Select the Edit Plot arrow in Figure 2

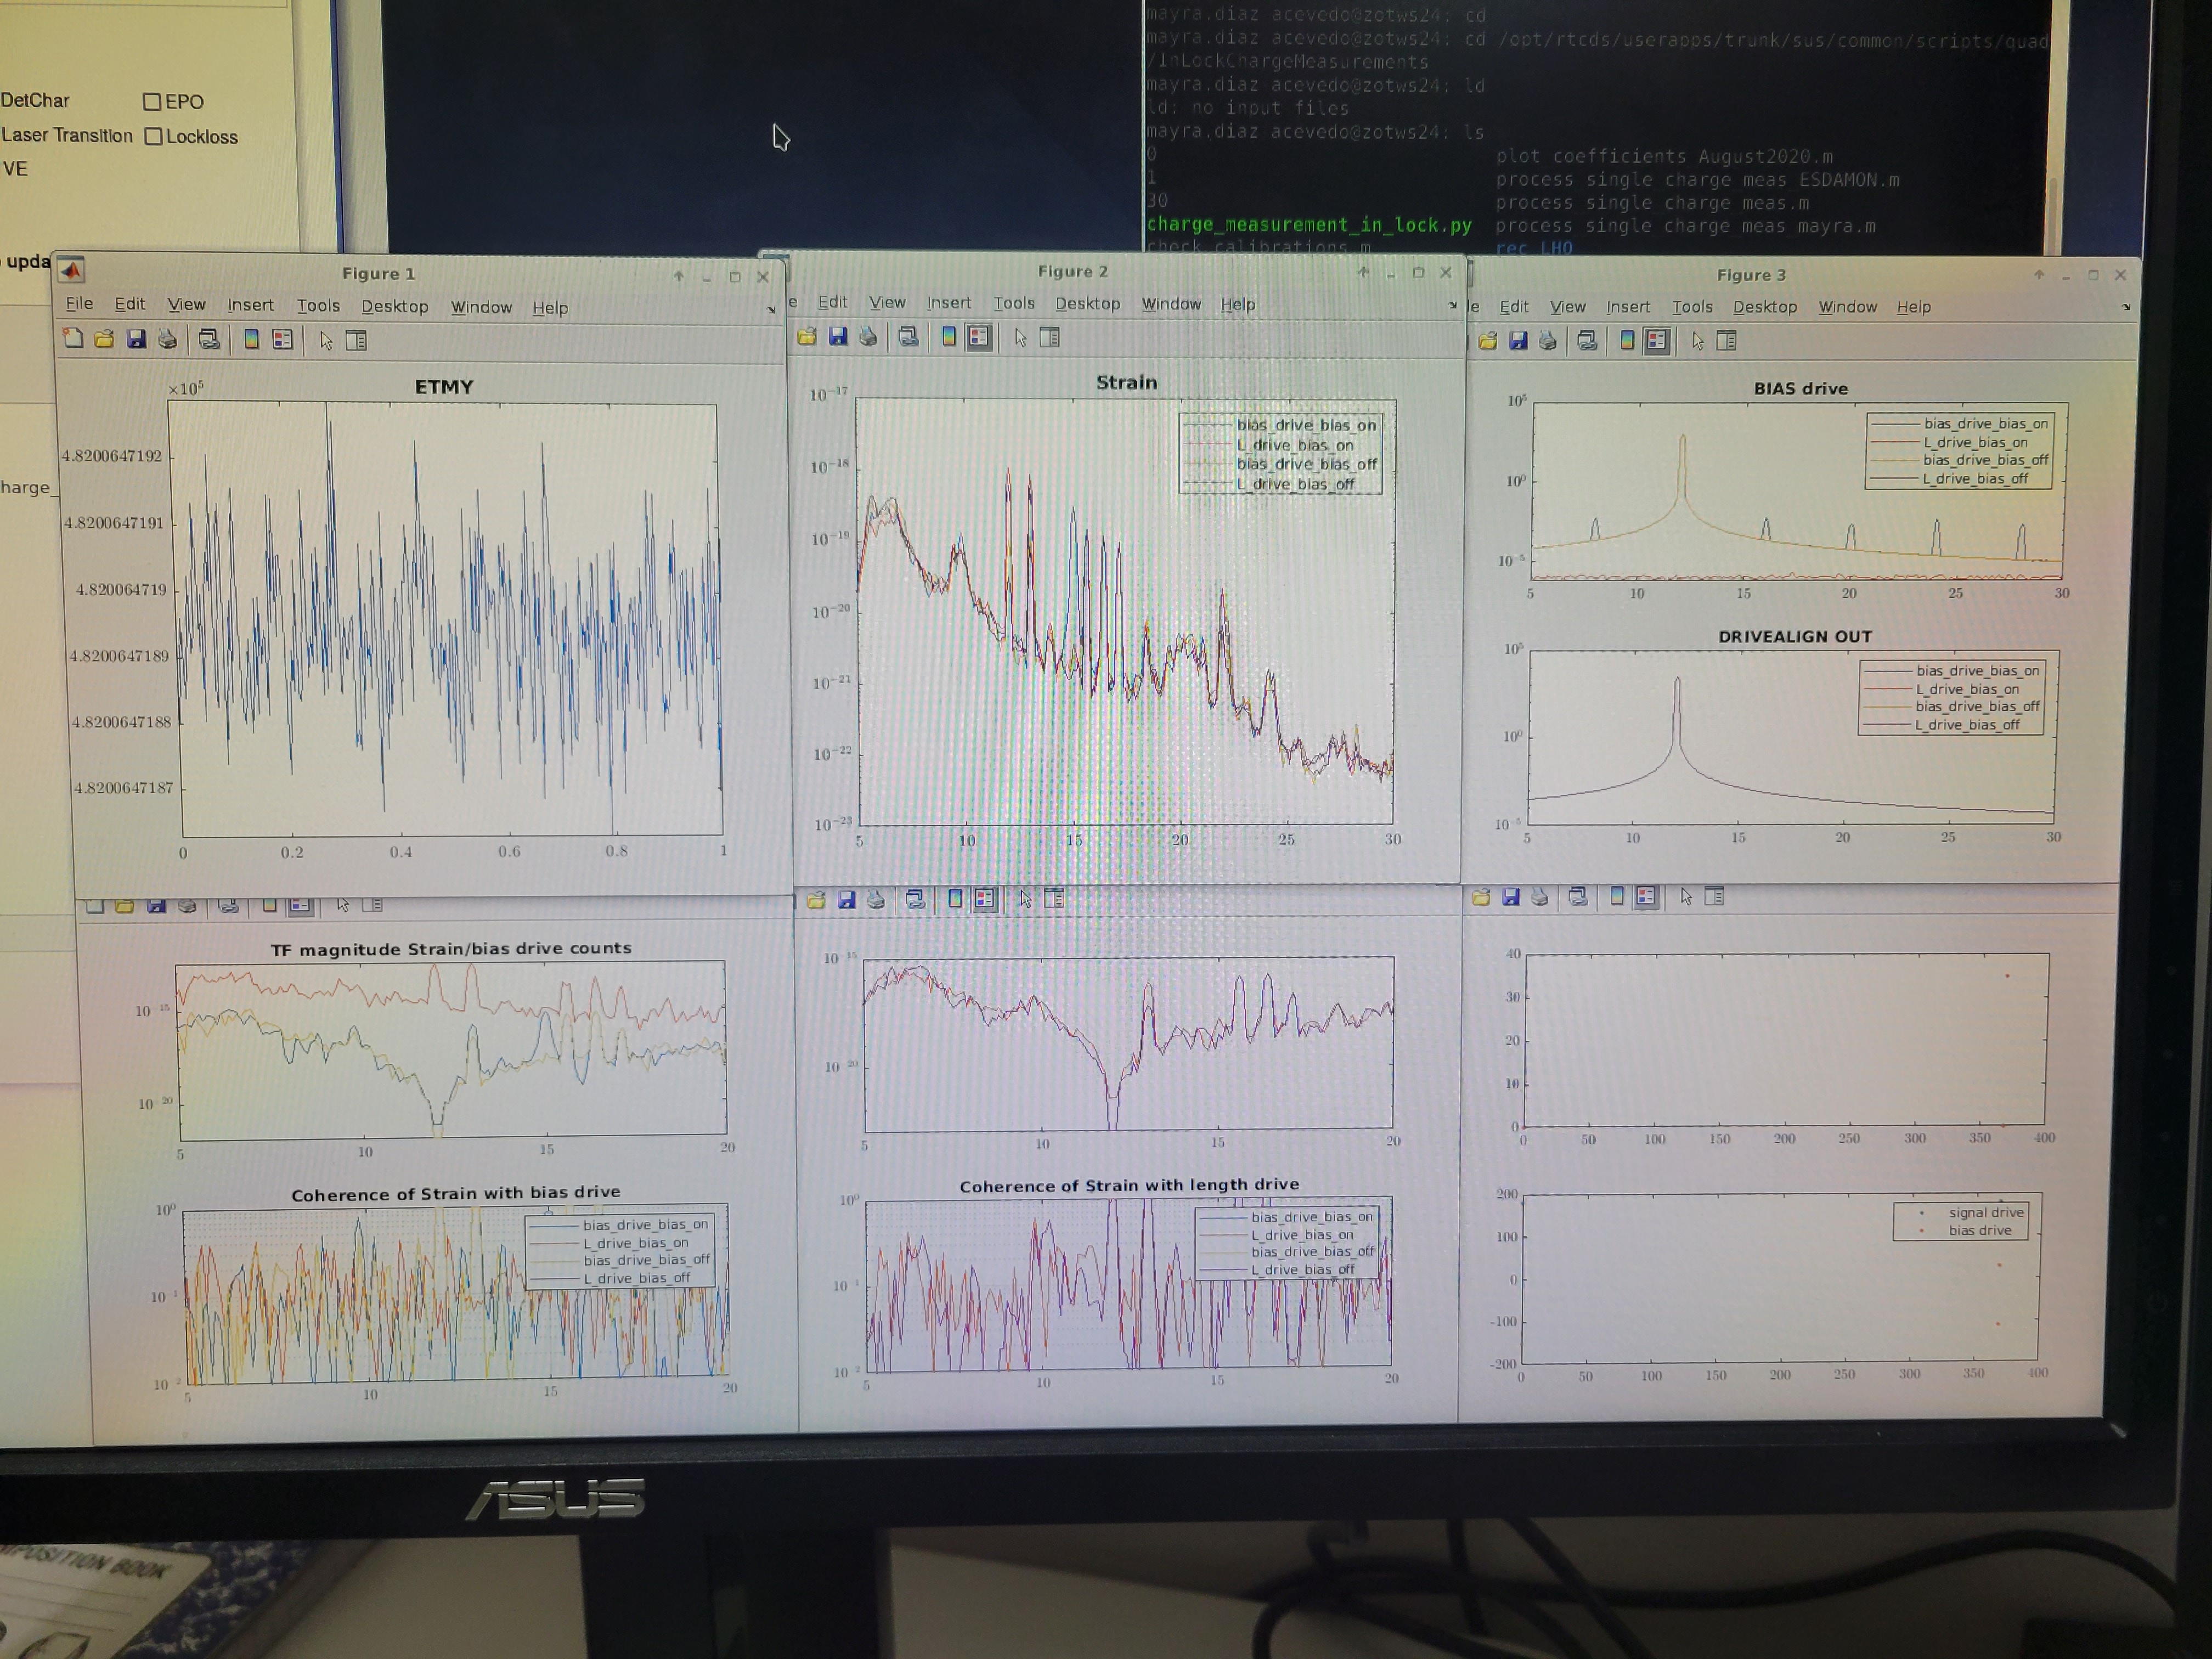coord(1020,338)
